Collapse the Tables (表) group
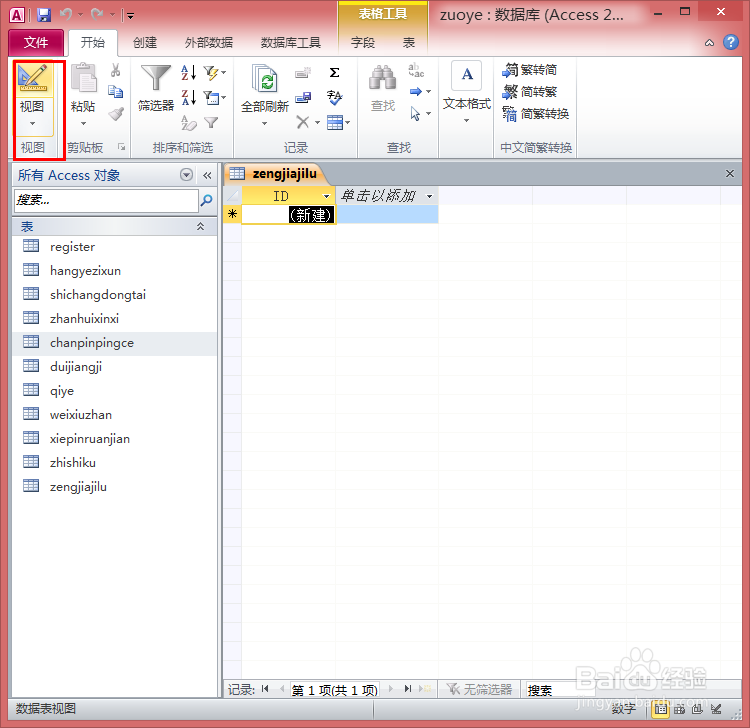Viewport: 750px width, 728px height. (x=200, y=226)
